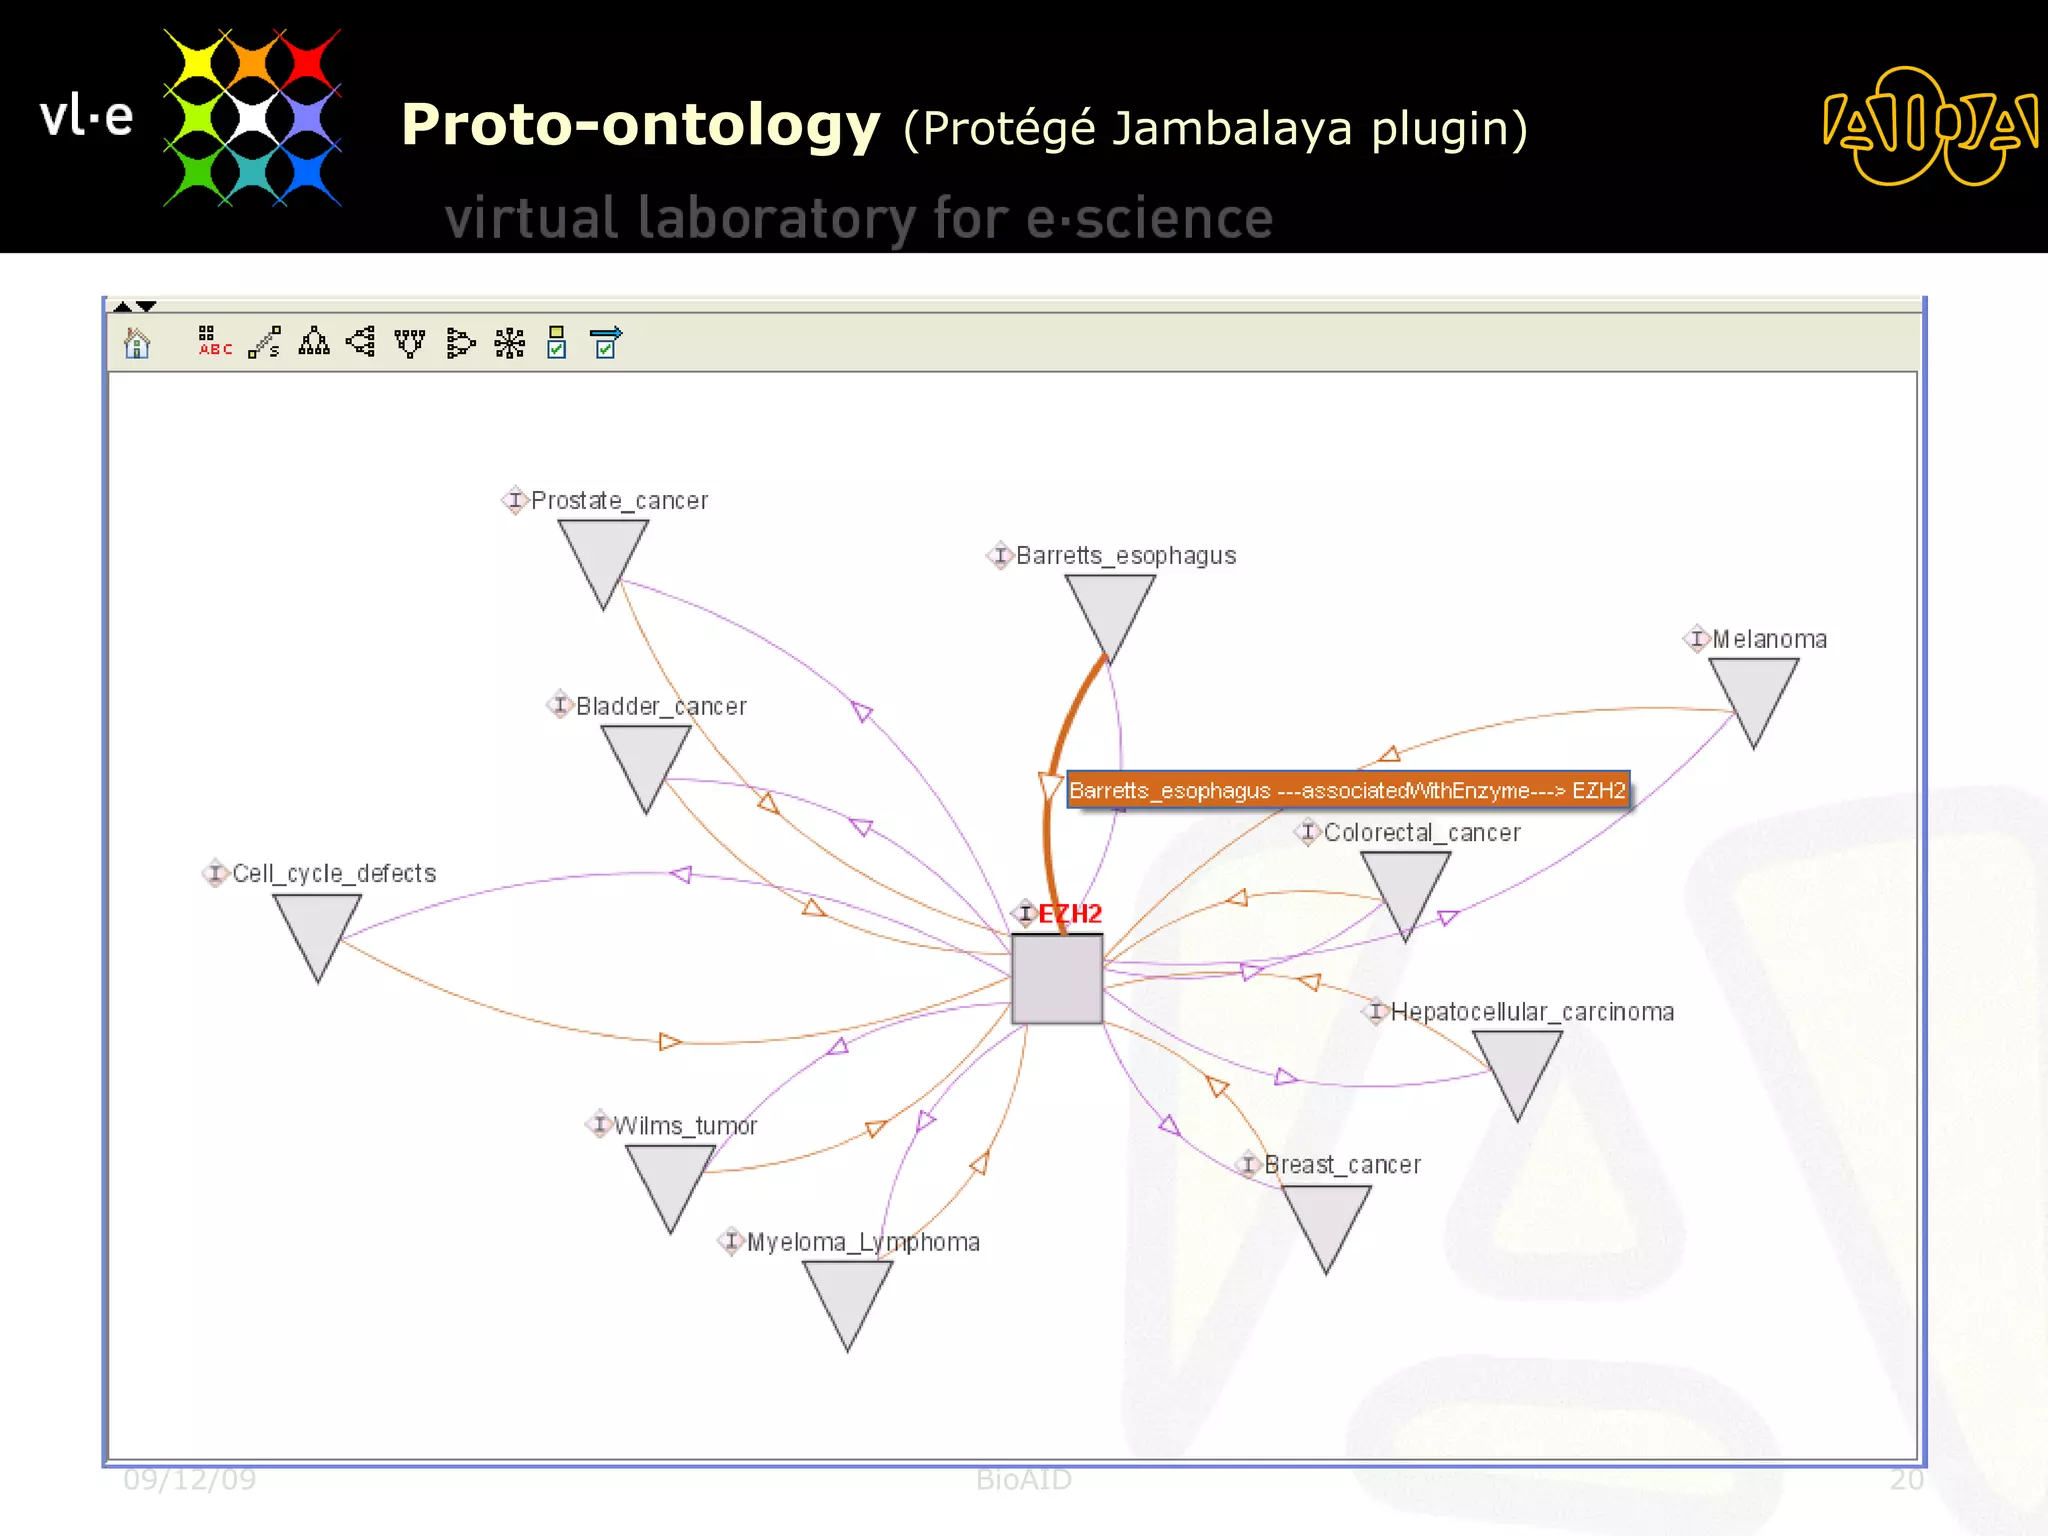
Task: Click the Melanoma label text
Action: pyautogui.click(x=1769, y=639)
